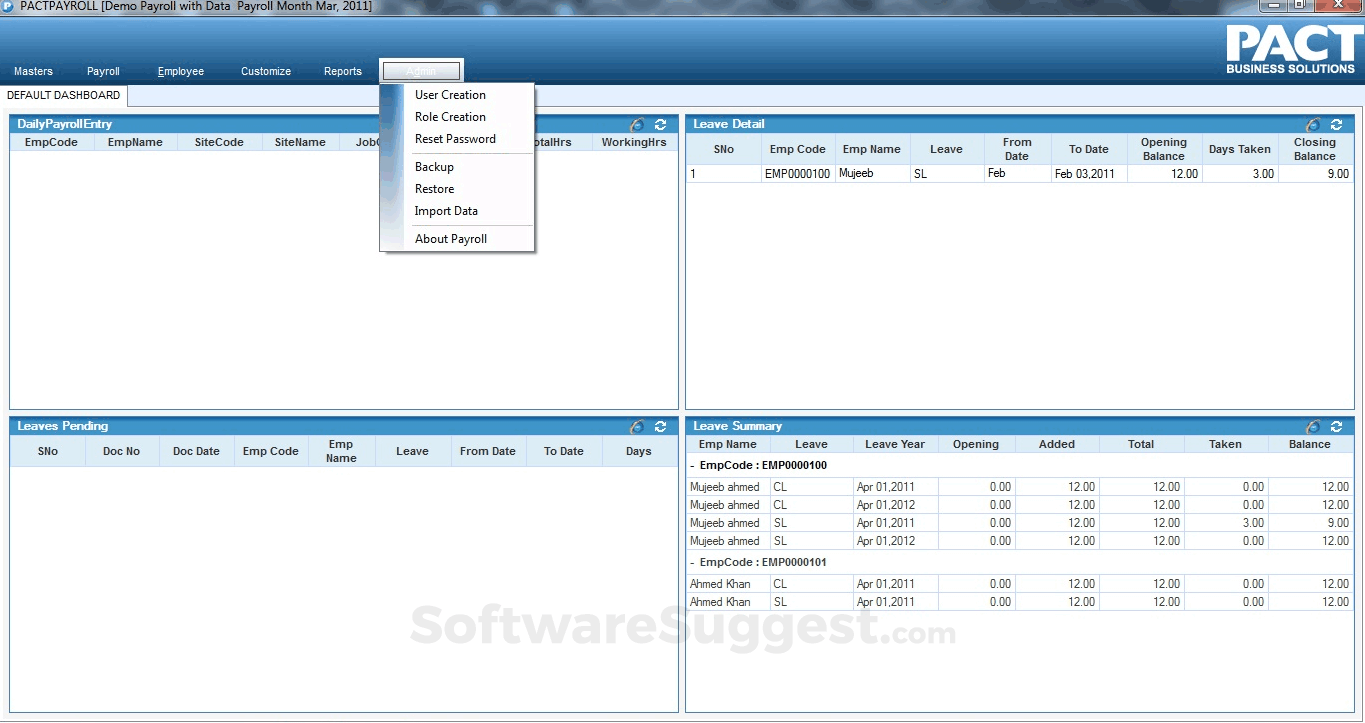
Task: Click the Closing Balance column header
Action: [x=1314, y=149]
